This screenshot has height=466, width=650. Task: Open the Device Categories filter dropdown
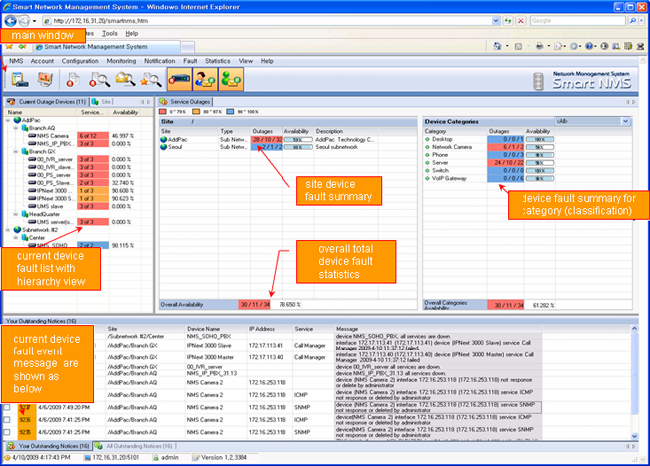point(624,120)
